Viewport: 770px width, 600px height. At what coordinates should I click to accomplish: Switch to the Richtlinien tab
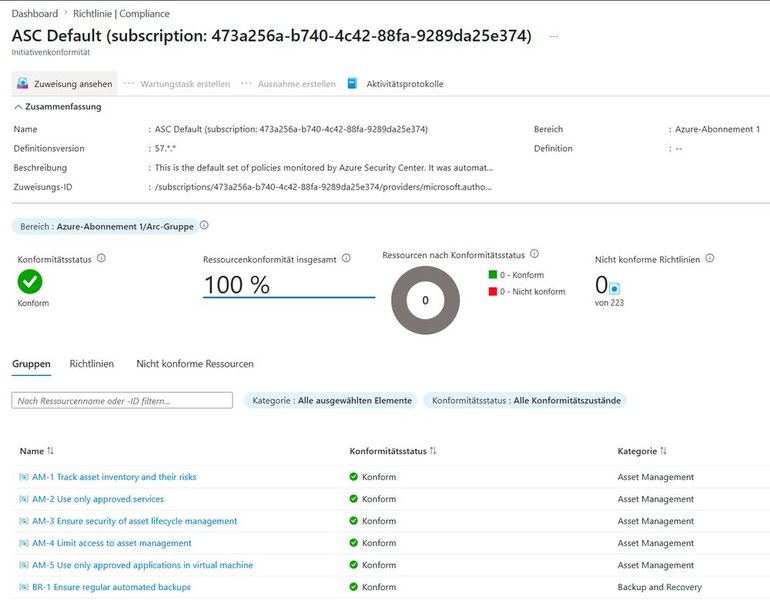[92, 364]
